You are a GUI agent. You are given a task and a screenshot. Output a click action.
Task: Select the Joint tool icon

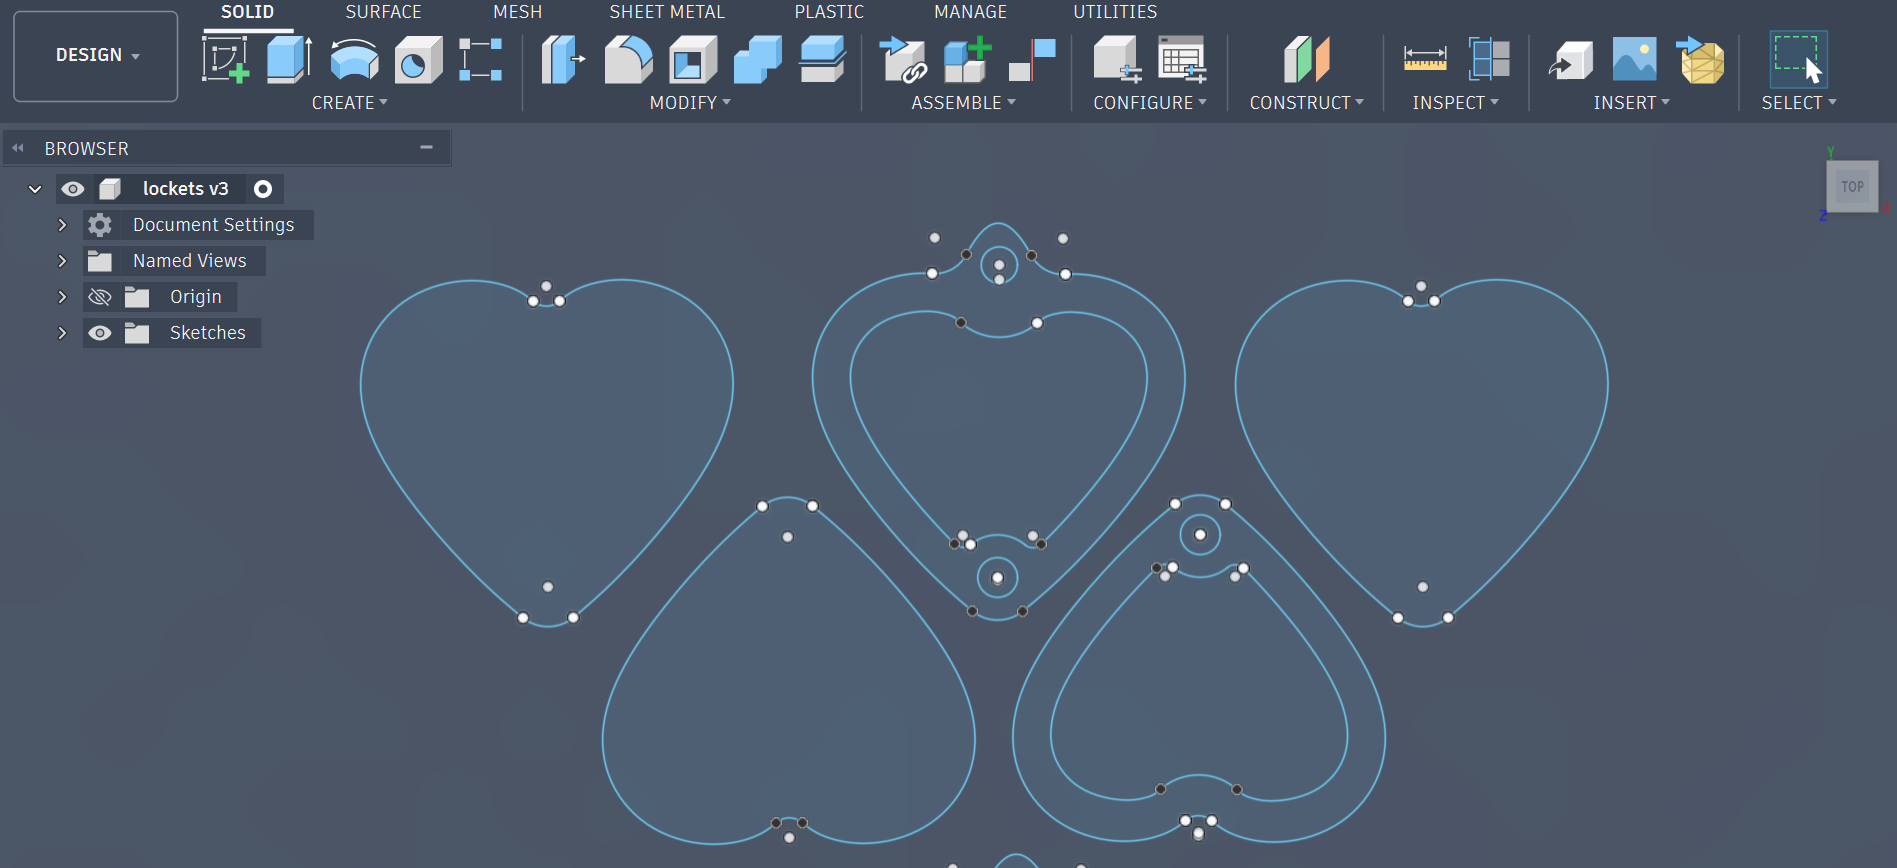(x=1032, y=60)
